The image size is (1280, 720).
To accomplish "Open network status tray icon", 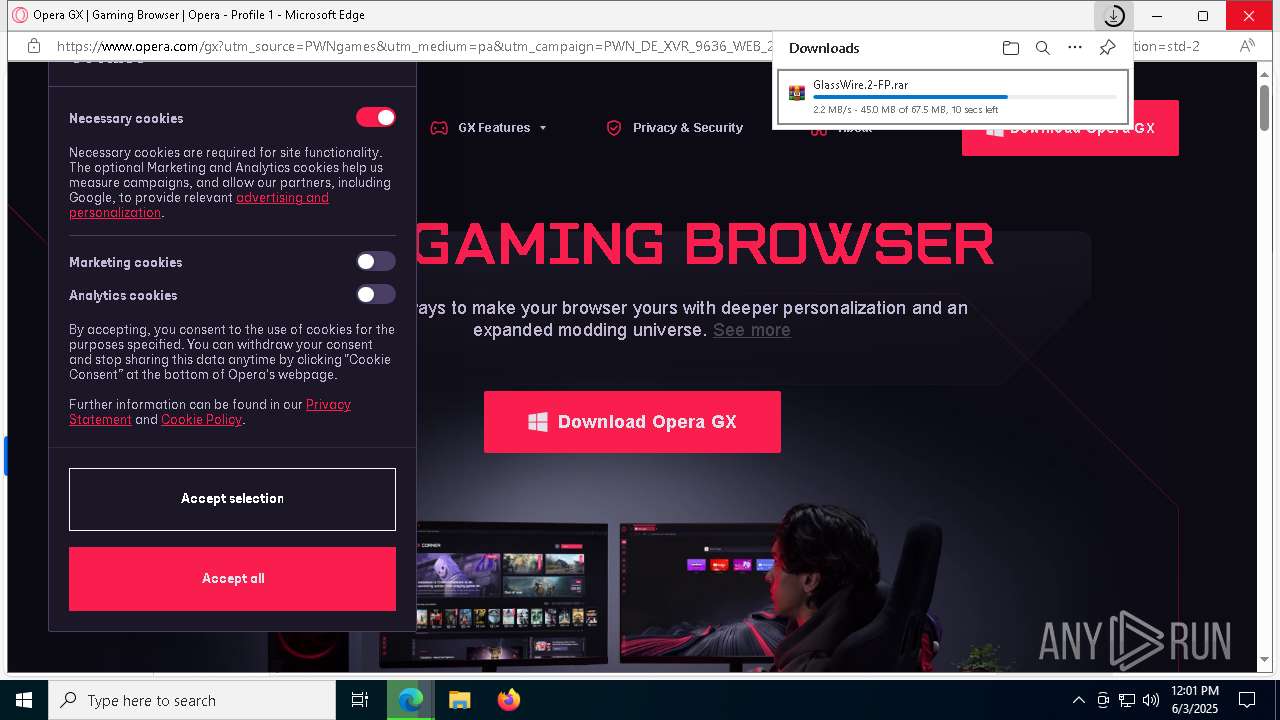I will [1127, 700].
